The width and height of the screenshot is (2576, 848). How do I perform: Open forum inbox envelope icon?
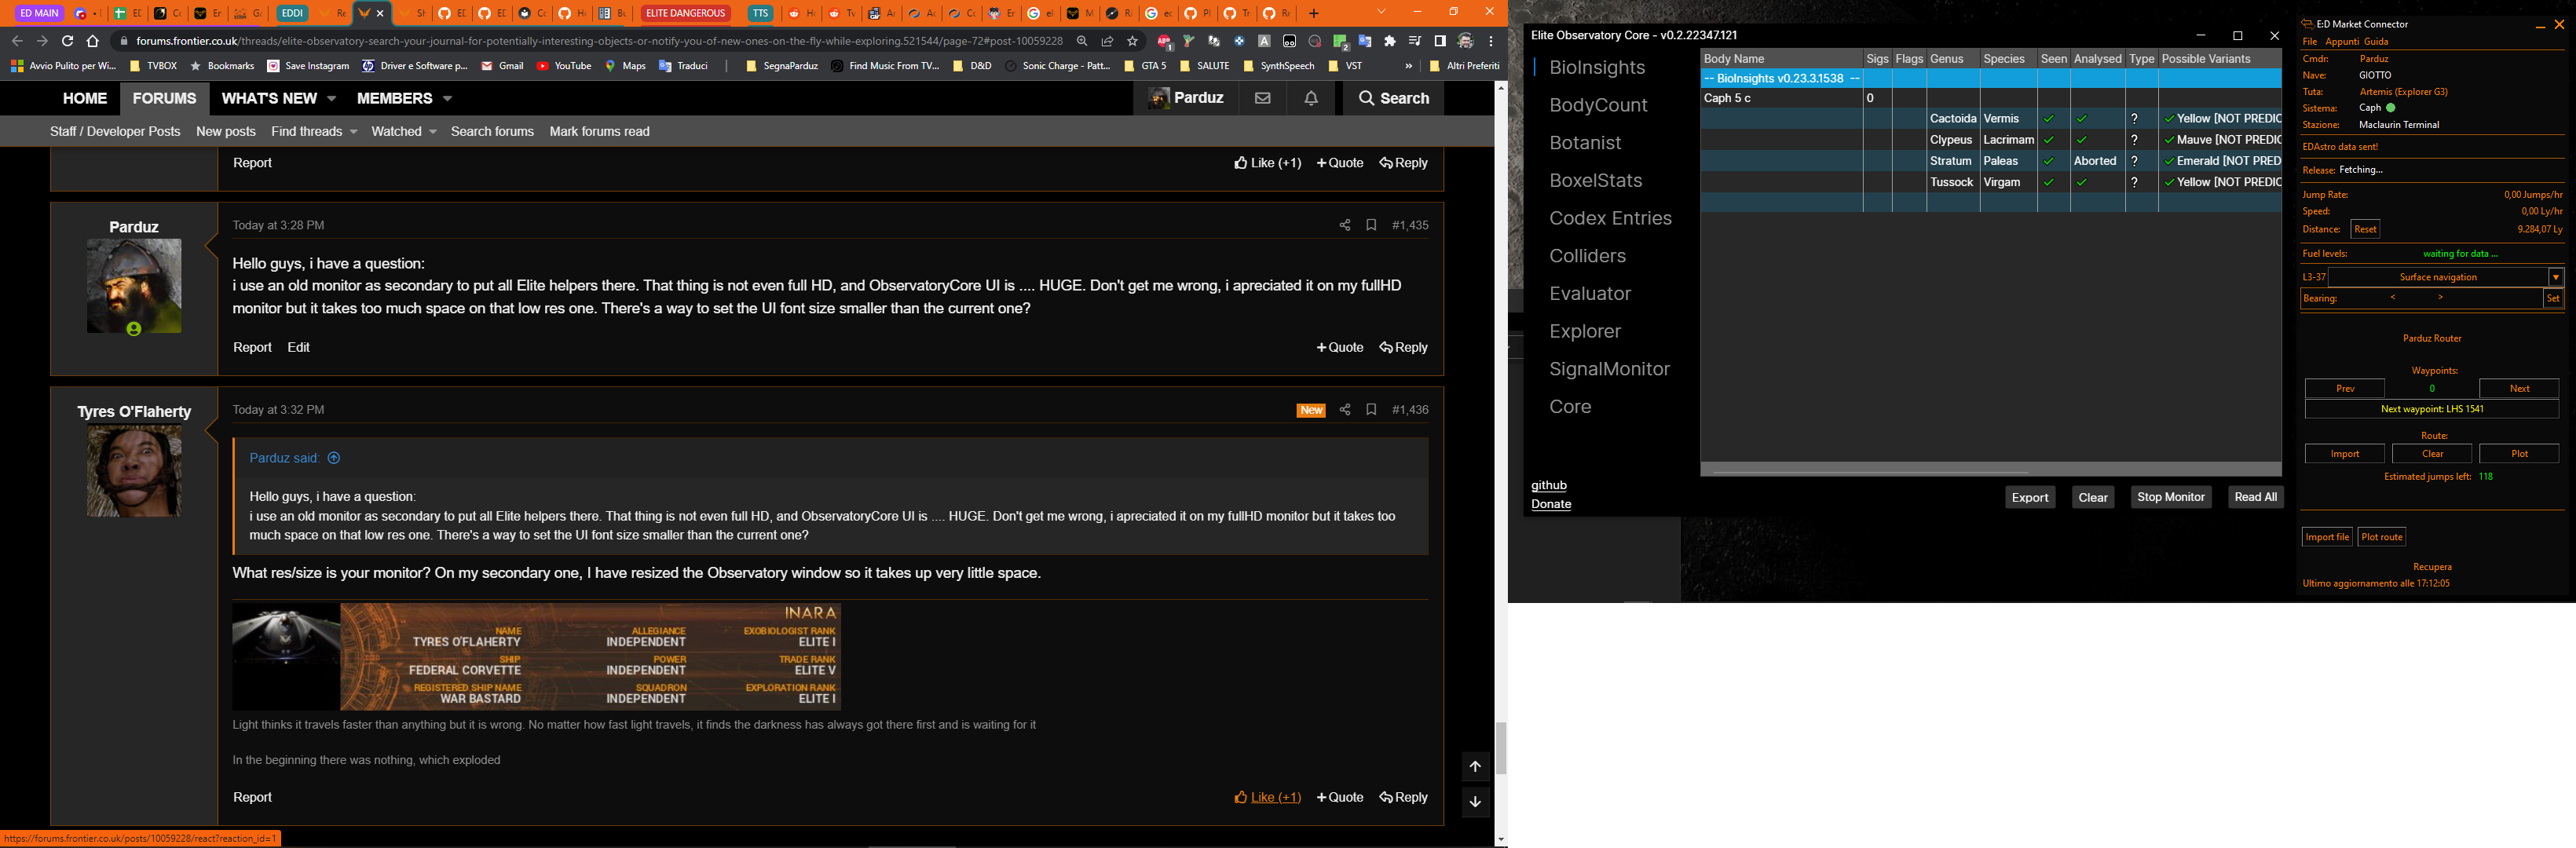[1263, 98]
